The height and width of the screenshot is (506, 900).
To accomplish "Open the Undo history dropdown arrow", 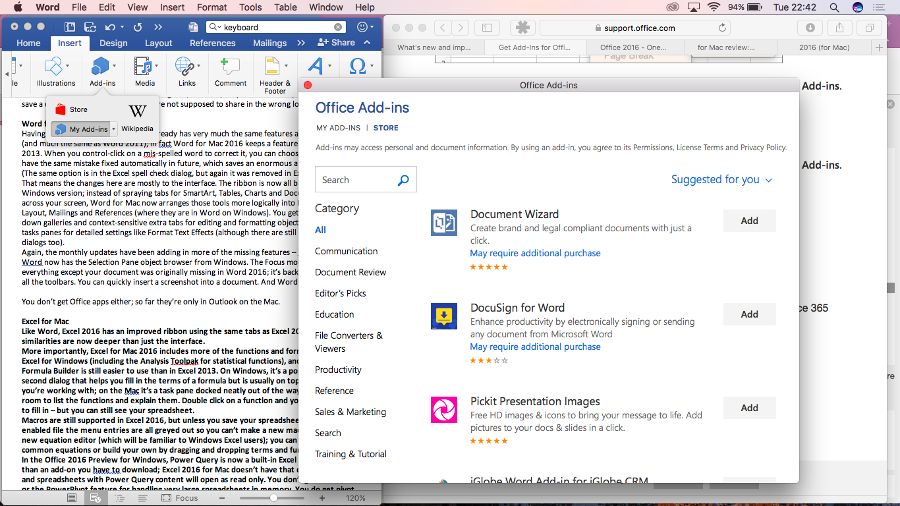I will pyautogui.click(x=122, y=27).
